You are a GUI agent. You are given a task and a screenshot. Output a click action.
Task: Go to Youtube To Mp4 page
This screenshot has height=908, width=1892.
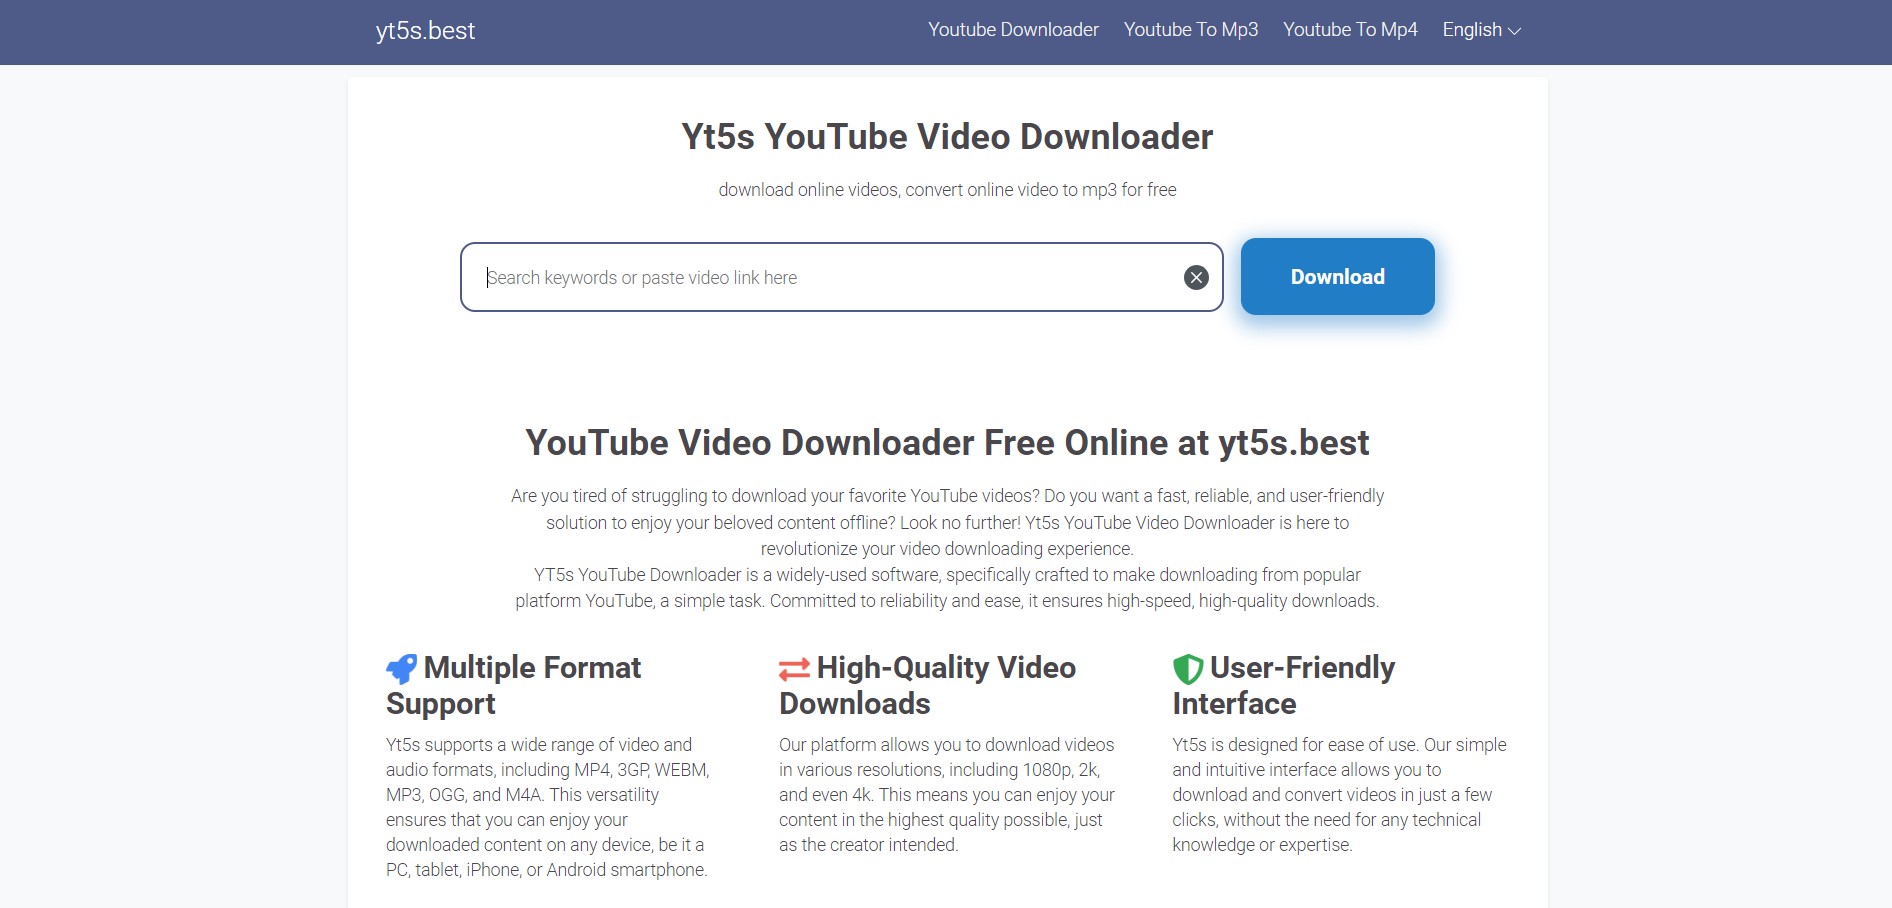click(x=1350, y=30)
